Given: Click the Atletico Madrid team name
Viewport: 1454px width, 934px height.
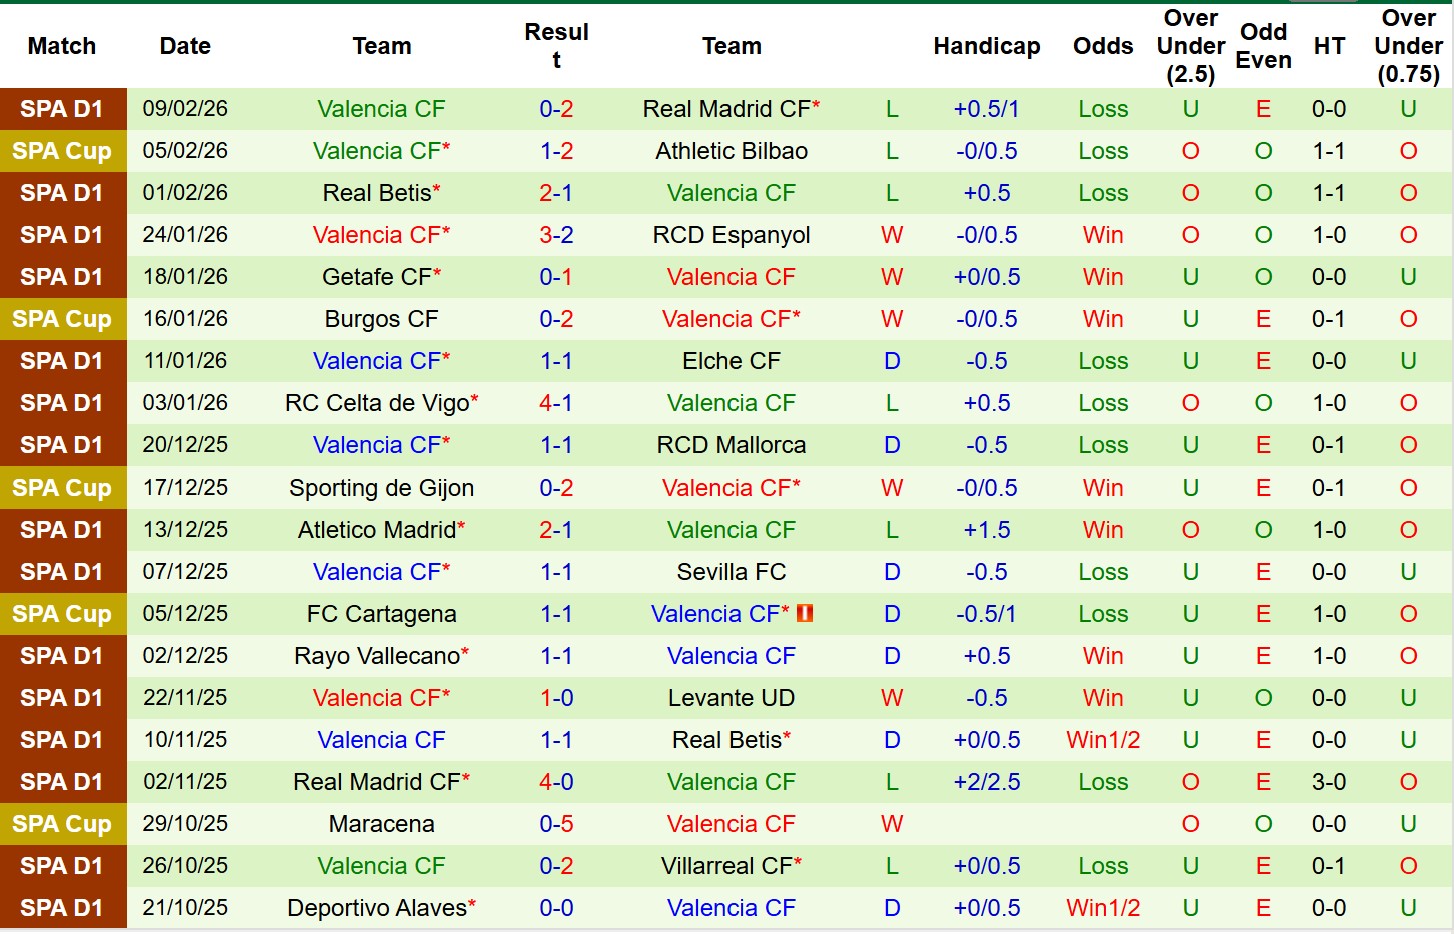Looking at the screenshot, I should point(377,530).
